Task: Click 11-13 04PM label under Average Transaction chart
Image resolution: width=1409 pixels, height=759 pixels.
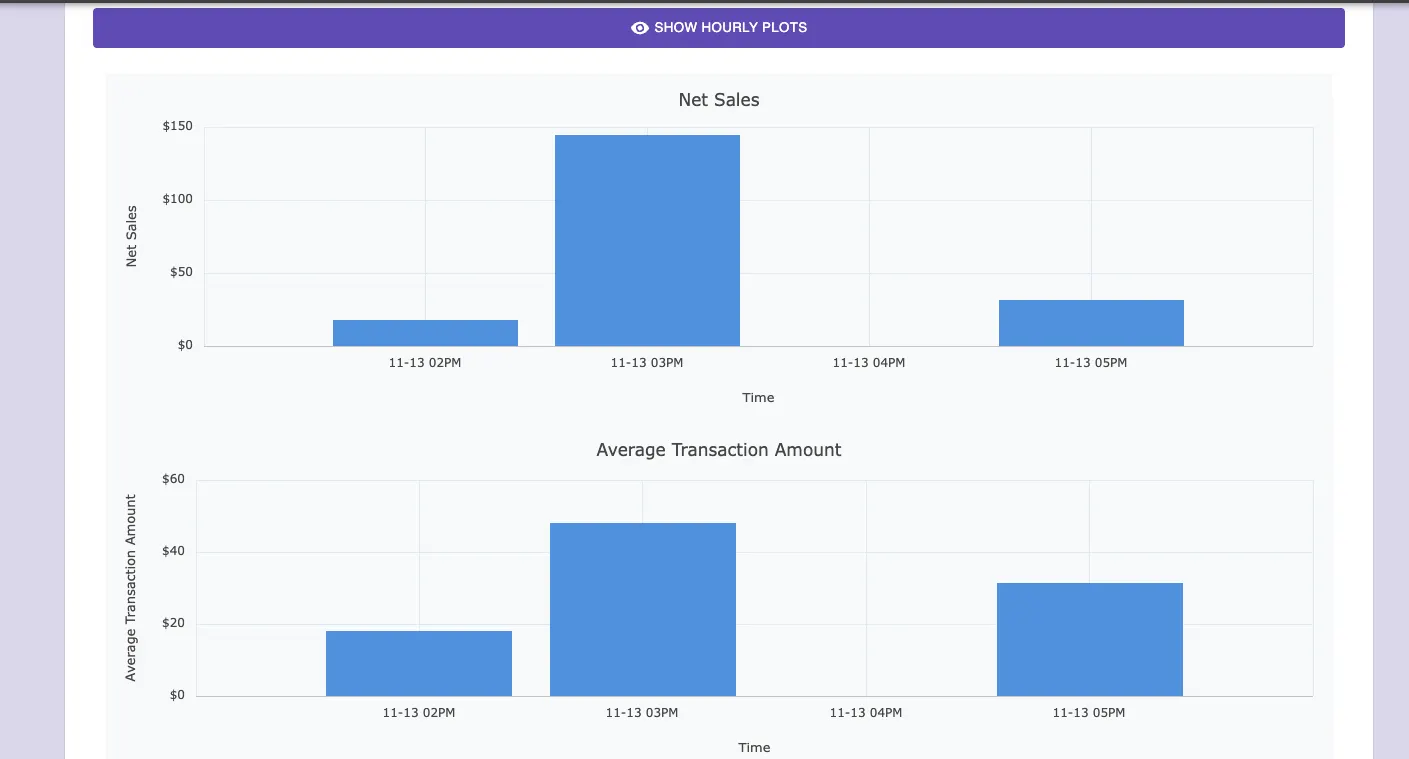Action: (x=865, y=713)
